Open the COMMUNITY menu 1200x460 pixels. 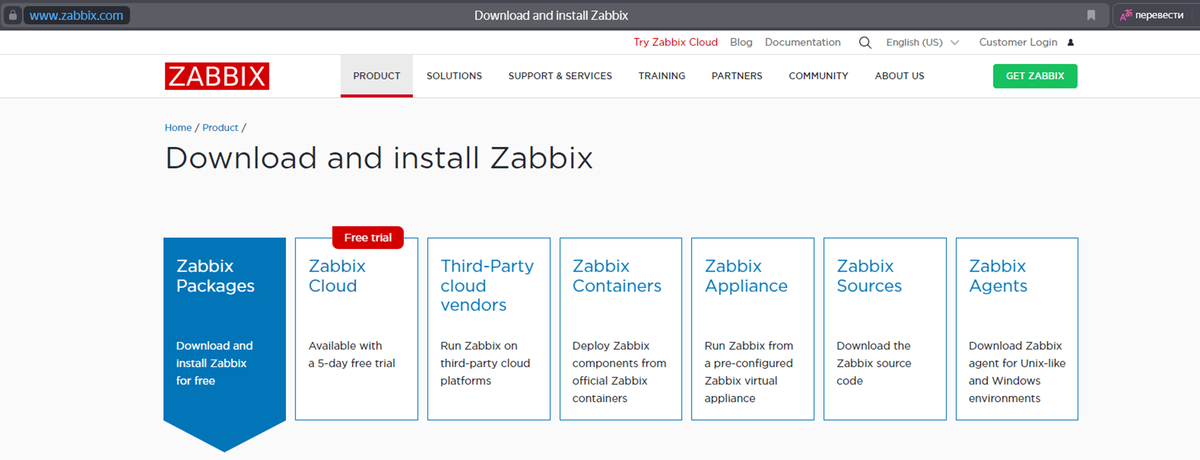click(818, 76)
